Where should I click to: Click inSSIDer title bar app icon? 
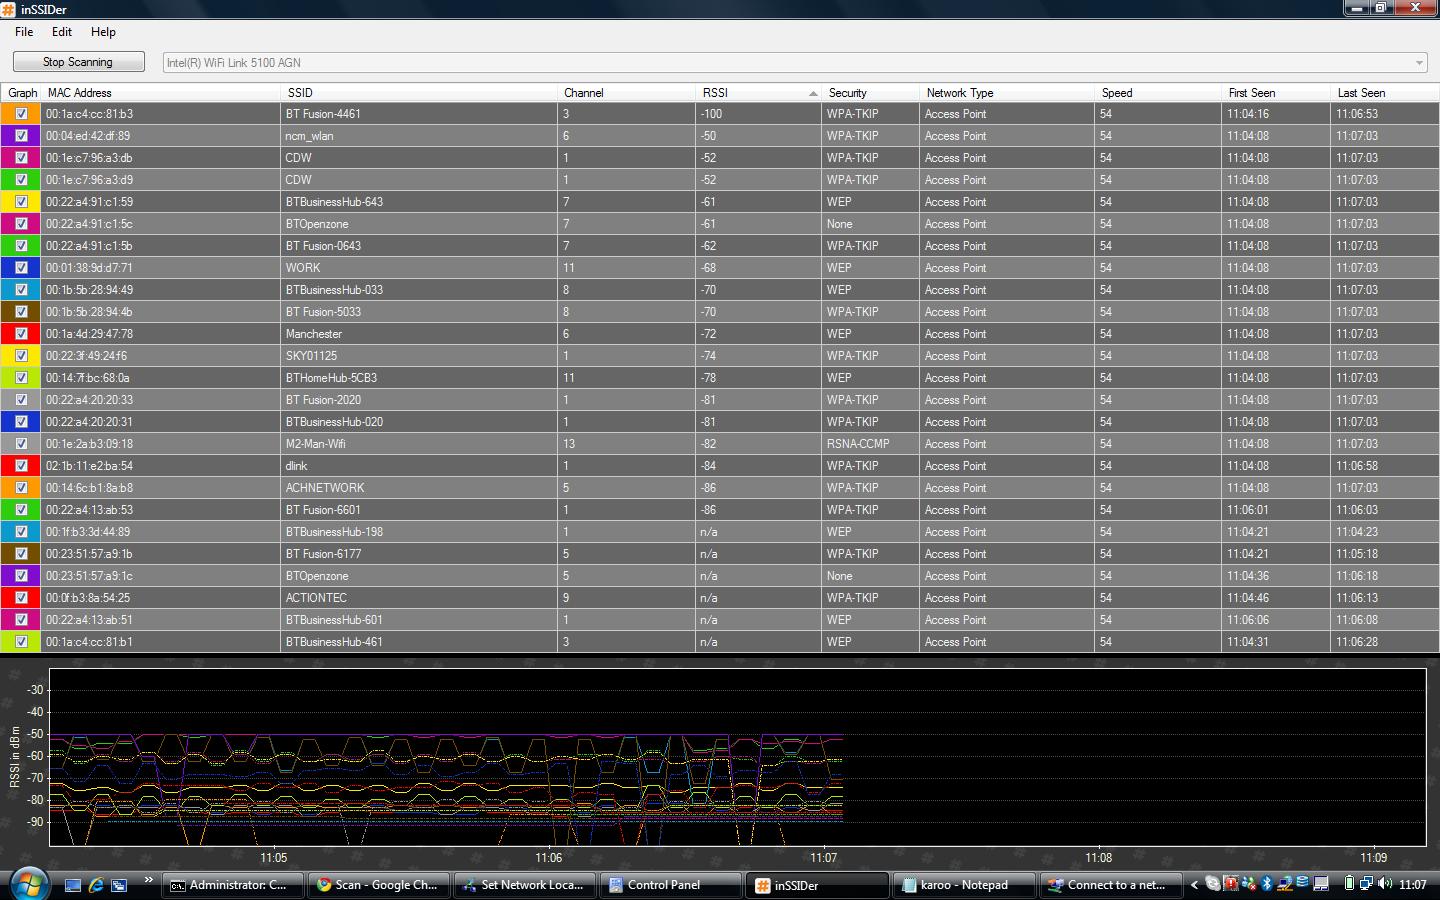(9, 9)
